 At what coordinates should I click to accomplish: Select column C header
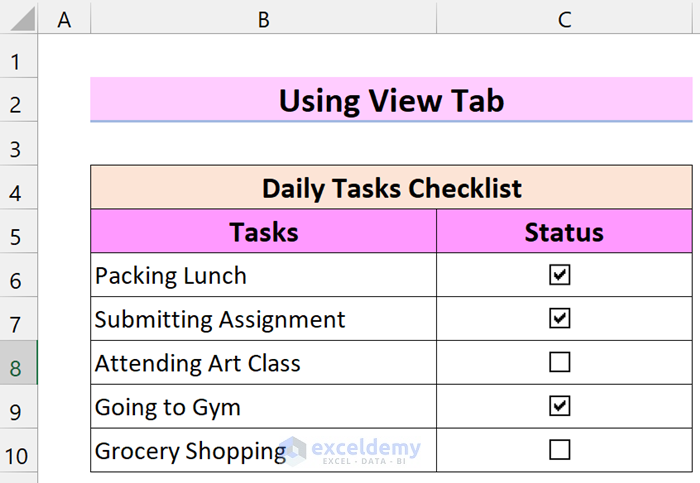(565, 18)
